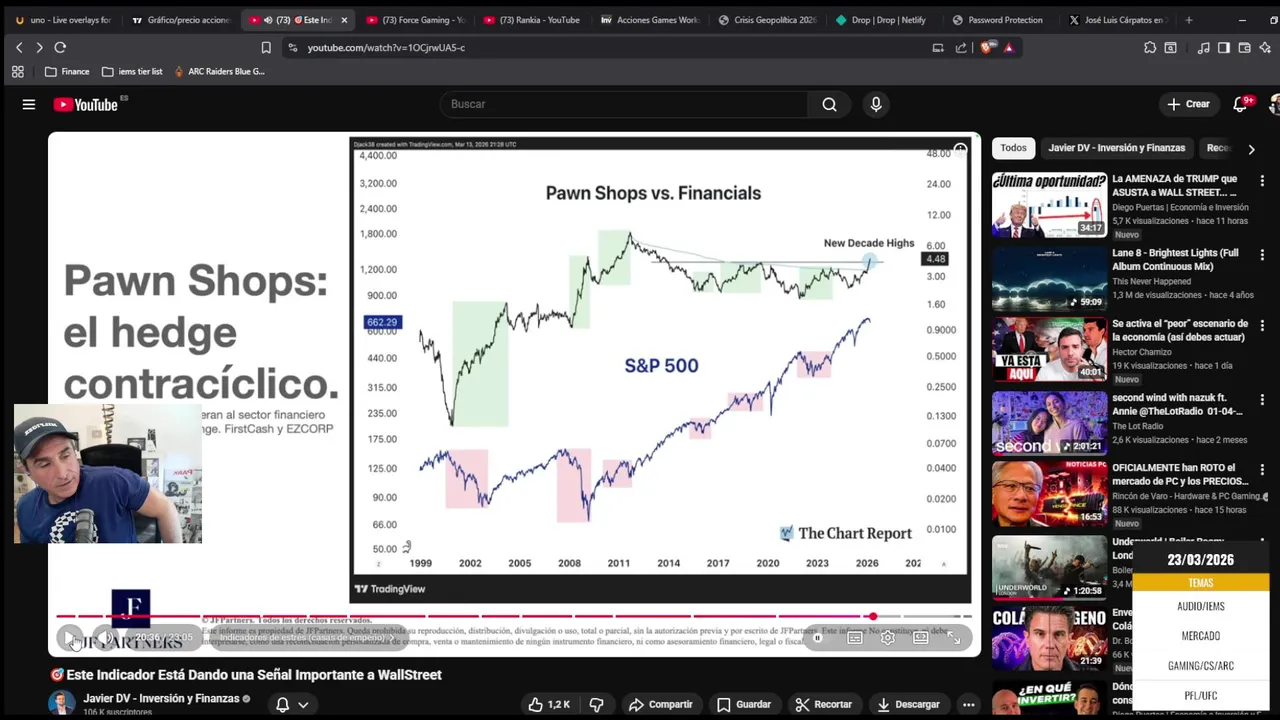
Task: Go to the YouTube home logo
Action: 86,104
